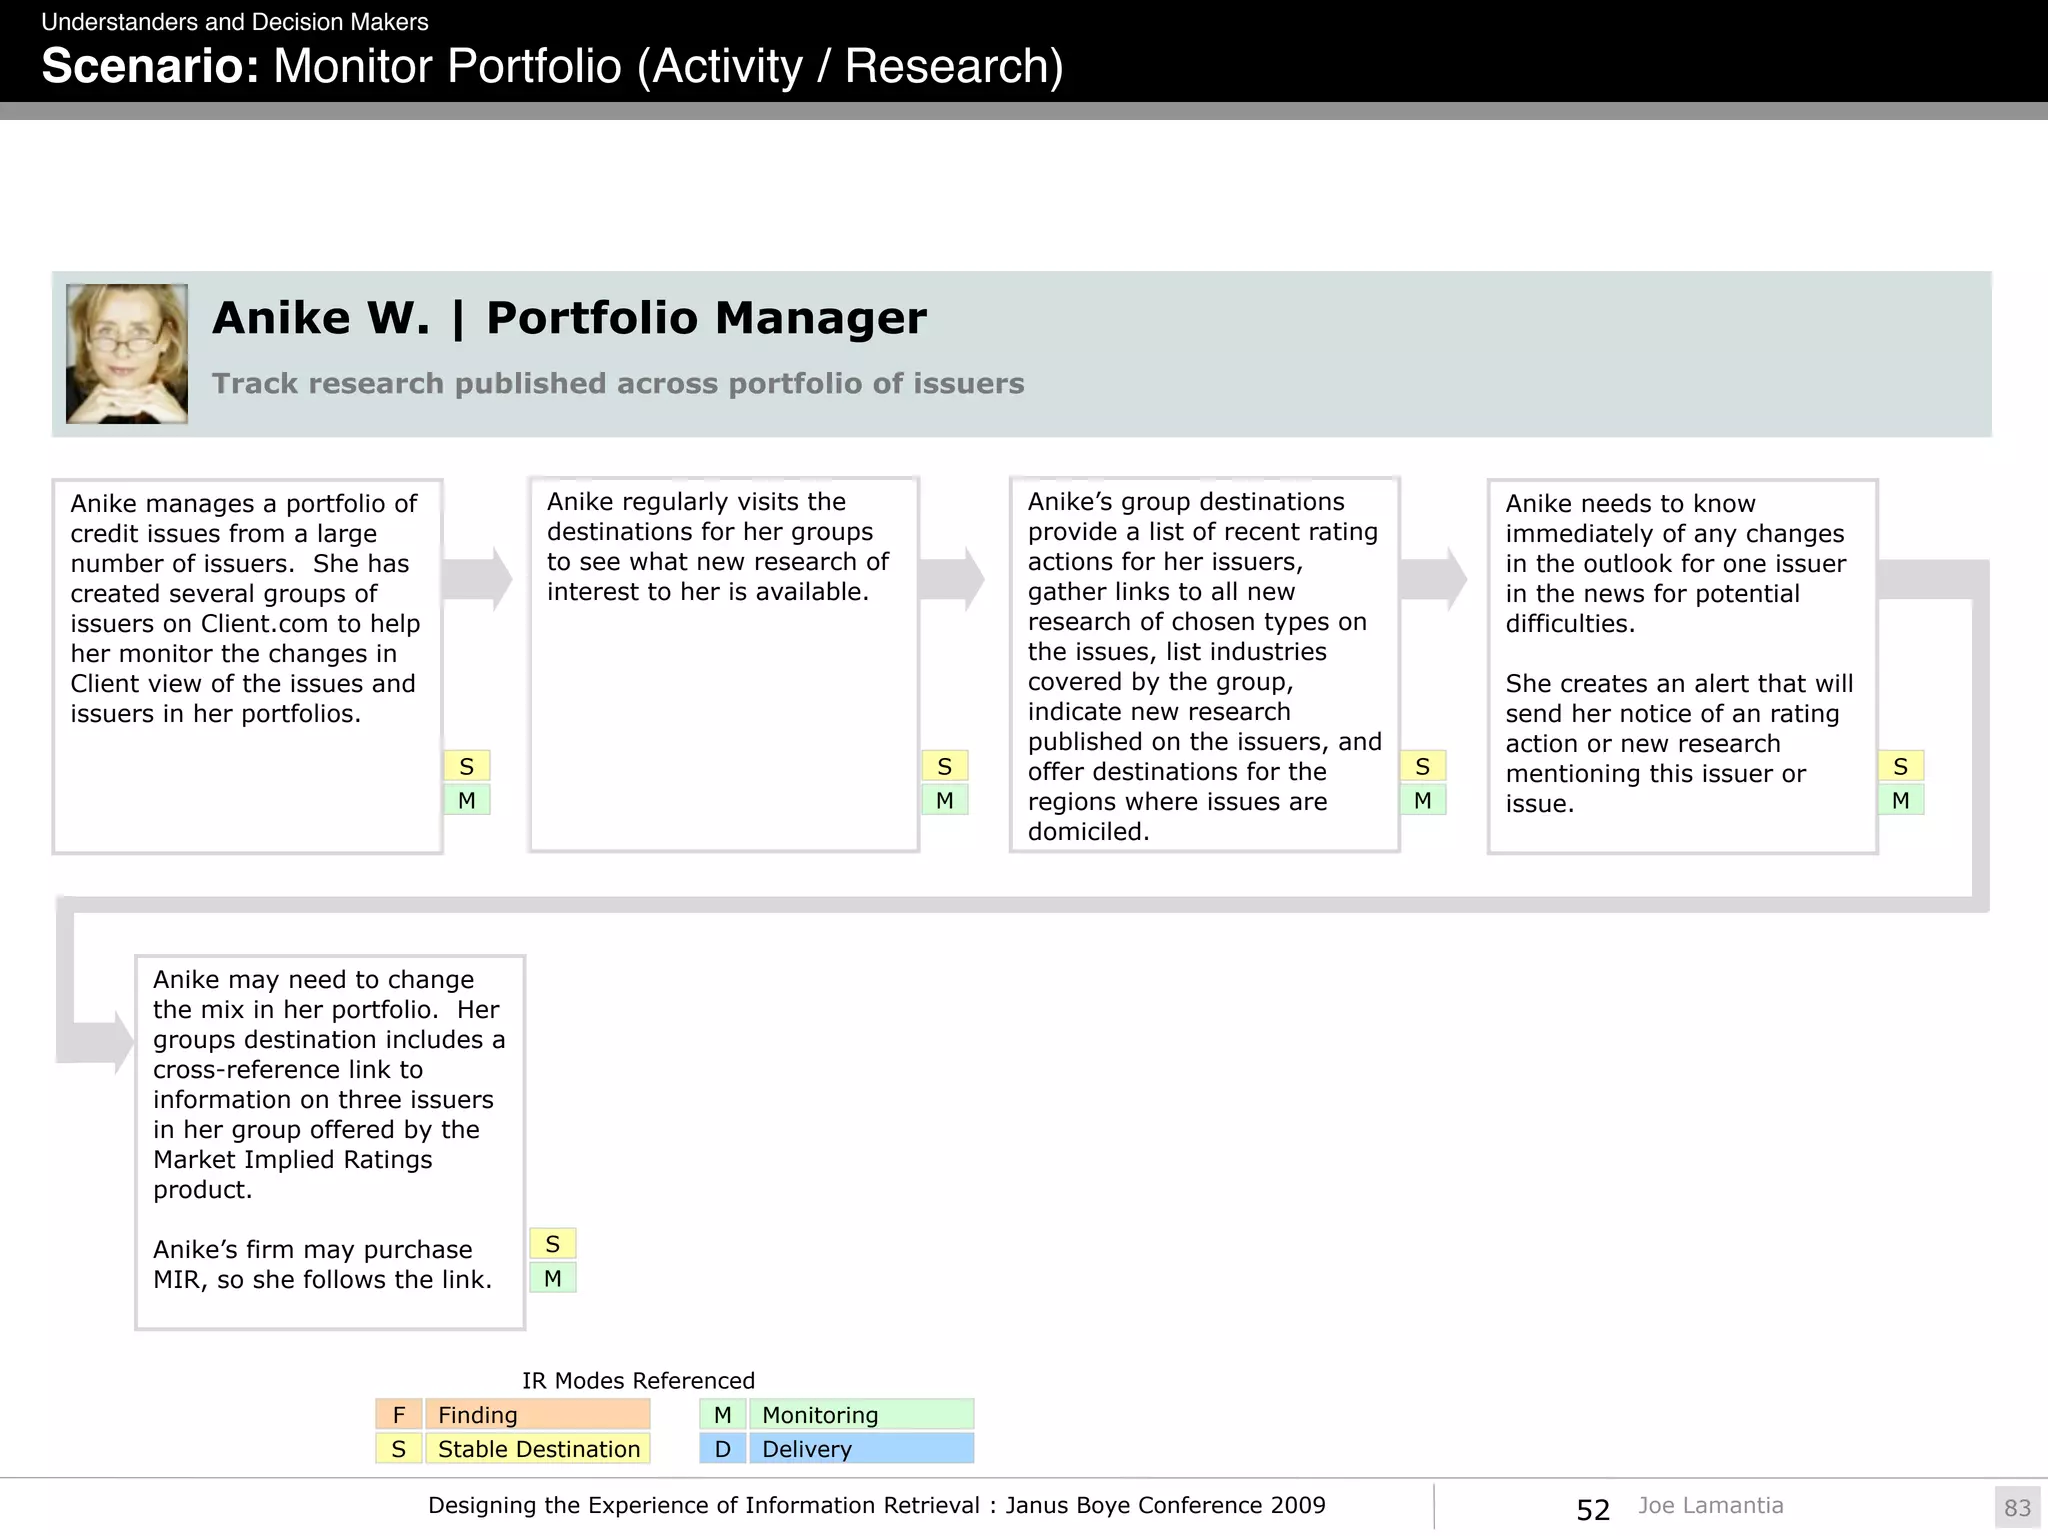The image size is (2048, 1536).
Task: Click the 'Joe Lamantia' author name
Action: click(x=1710, y=1505)
